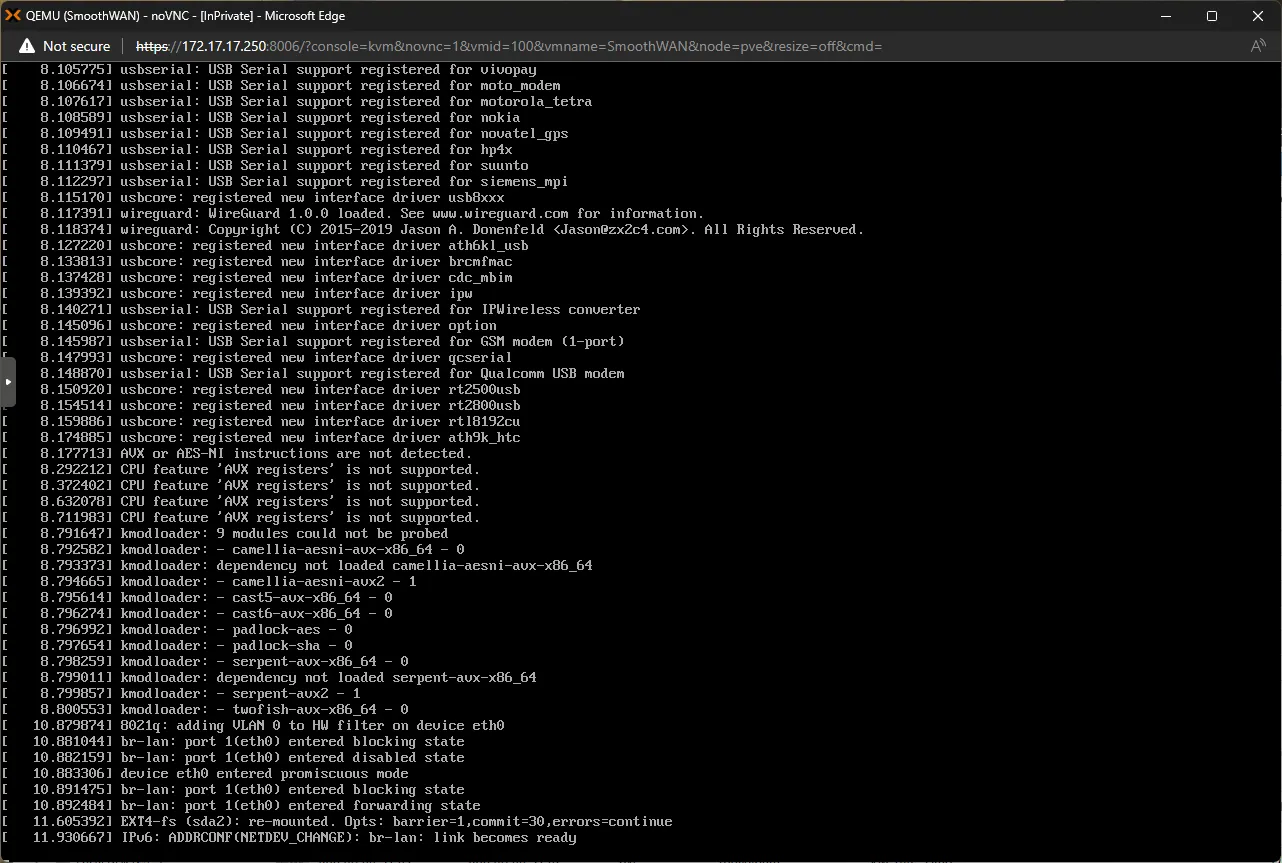The image size is (1282, 863).
Task: Click 'registered for motorola_tetra' line
Action: [297, 102]
